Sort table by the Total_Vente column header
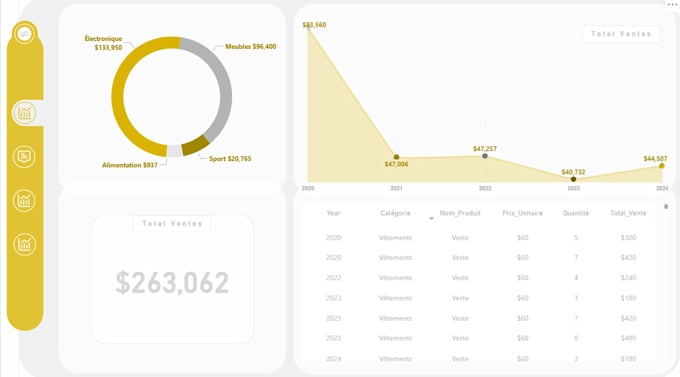Image resolution: width=680 pixels, height=377 pixels. pyautogui.click(x=628, y=213)
